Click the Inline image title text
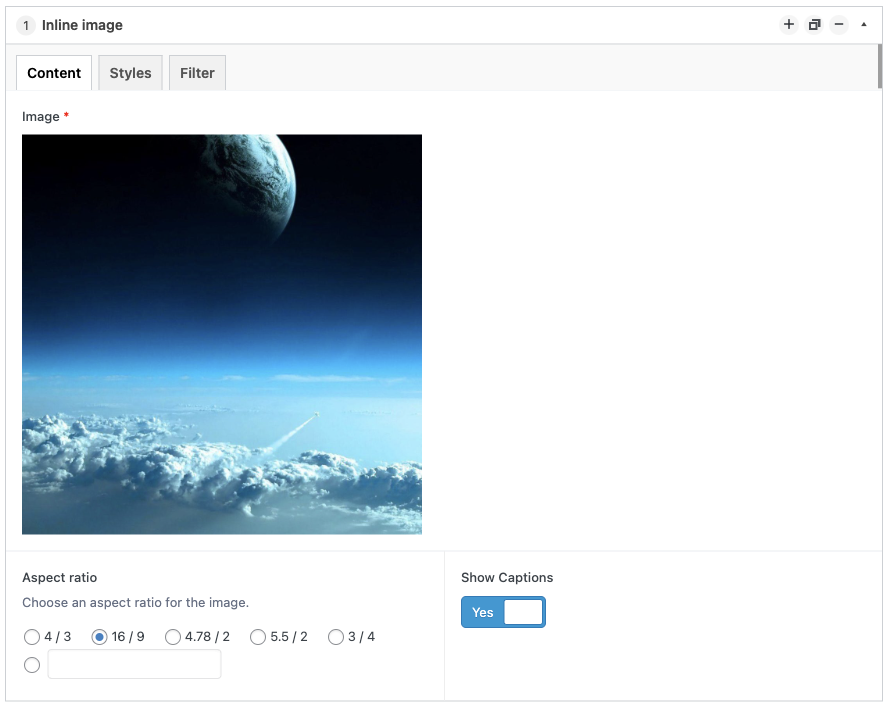 (x=82, y=25)
